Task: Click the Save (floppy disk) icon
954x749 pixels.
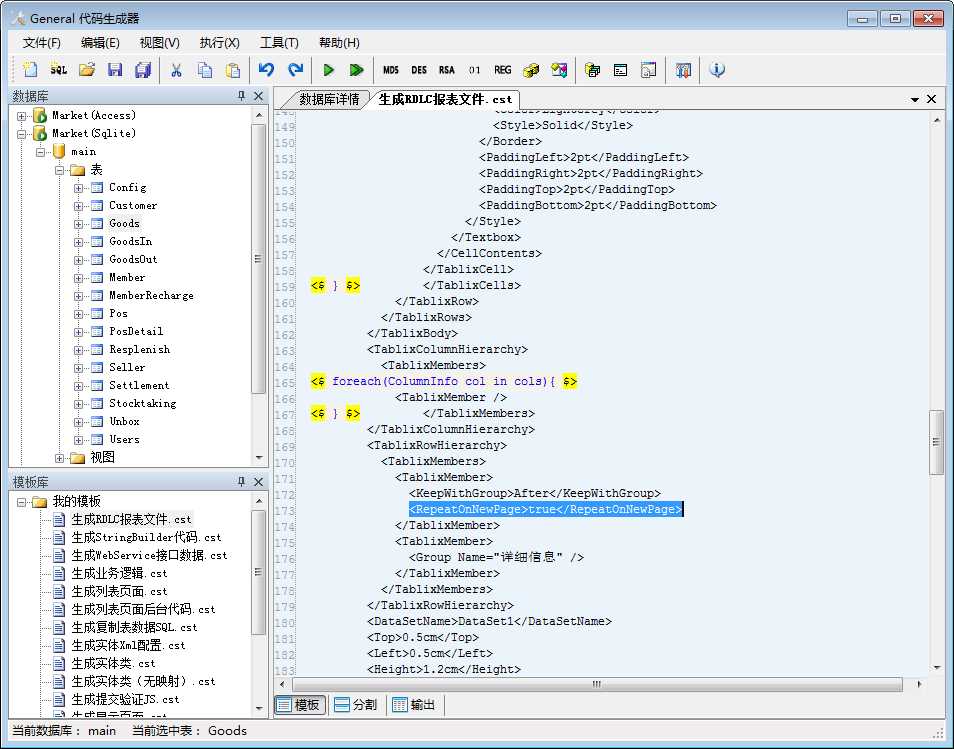Action: pyautogui.click(x=115, y=70)
